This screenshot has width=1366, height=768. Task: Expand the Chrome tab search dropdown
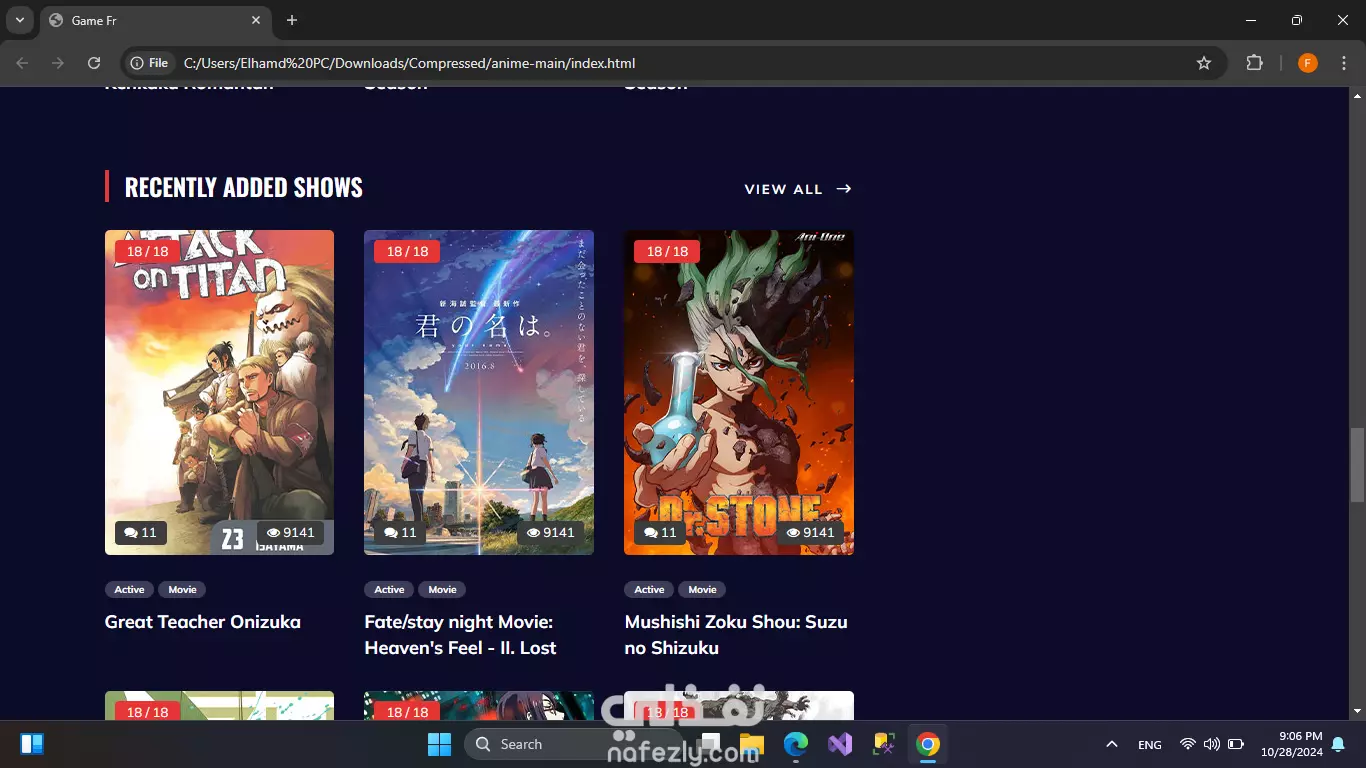pos(19,20)
